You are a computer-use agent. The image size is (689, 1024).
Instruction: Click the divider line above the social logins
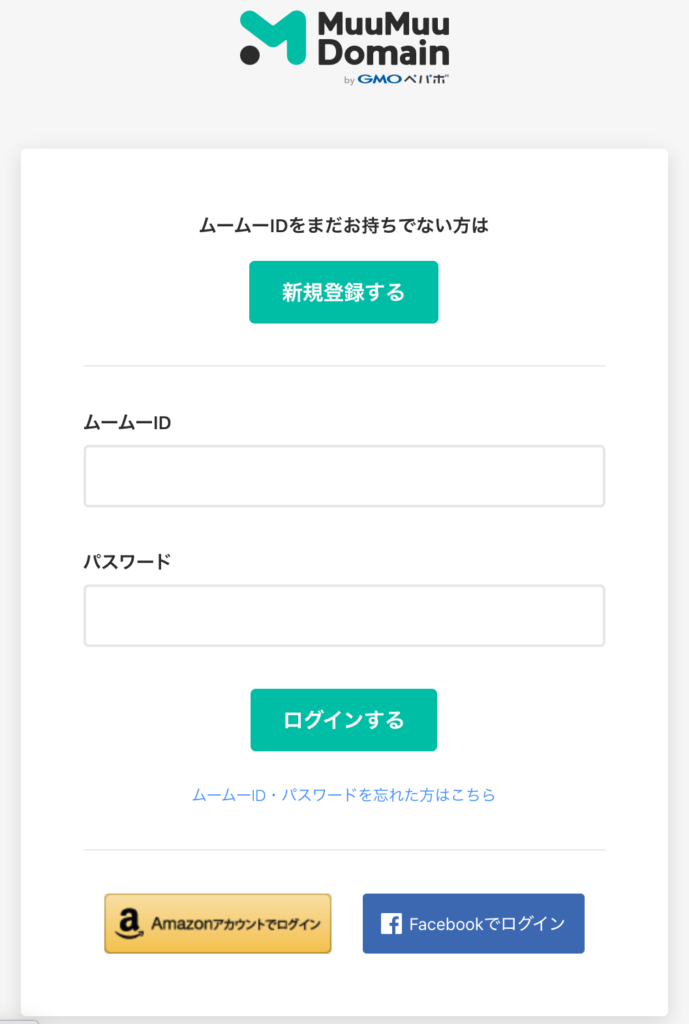(344, 850)
